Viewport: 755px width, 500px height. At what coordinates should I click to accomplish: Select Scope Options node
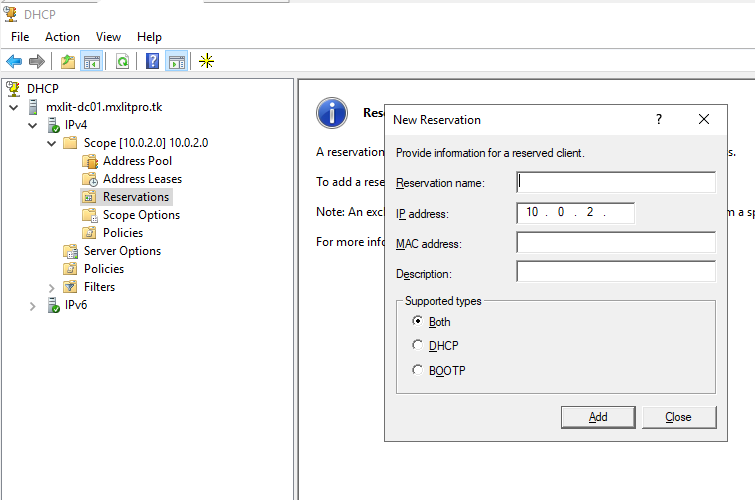pyautogui.click(x=141, y=215)
